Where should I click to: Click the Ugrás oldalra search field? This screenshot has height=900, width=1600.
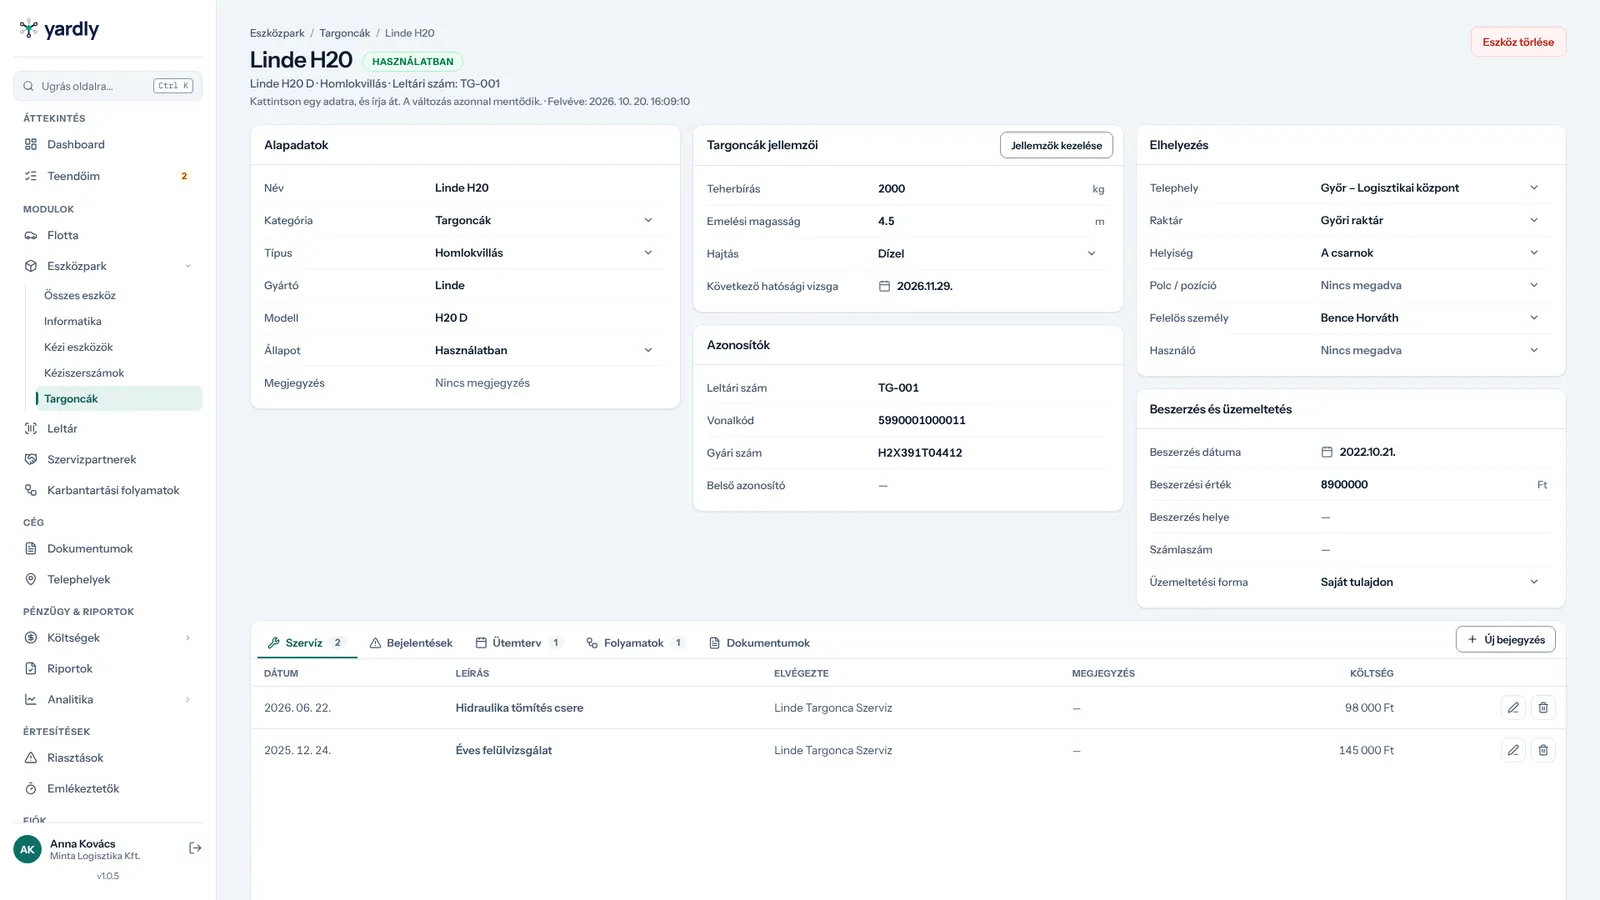pos(108,86)
